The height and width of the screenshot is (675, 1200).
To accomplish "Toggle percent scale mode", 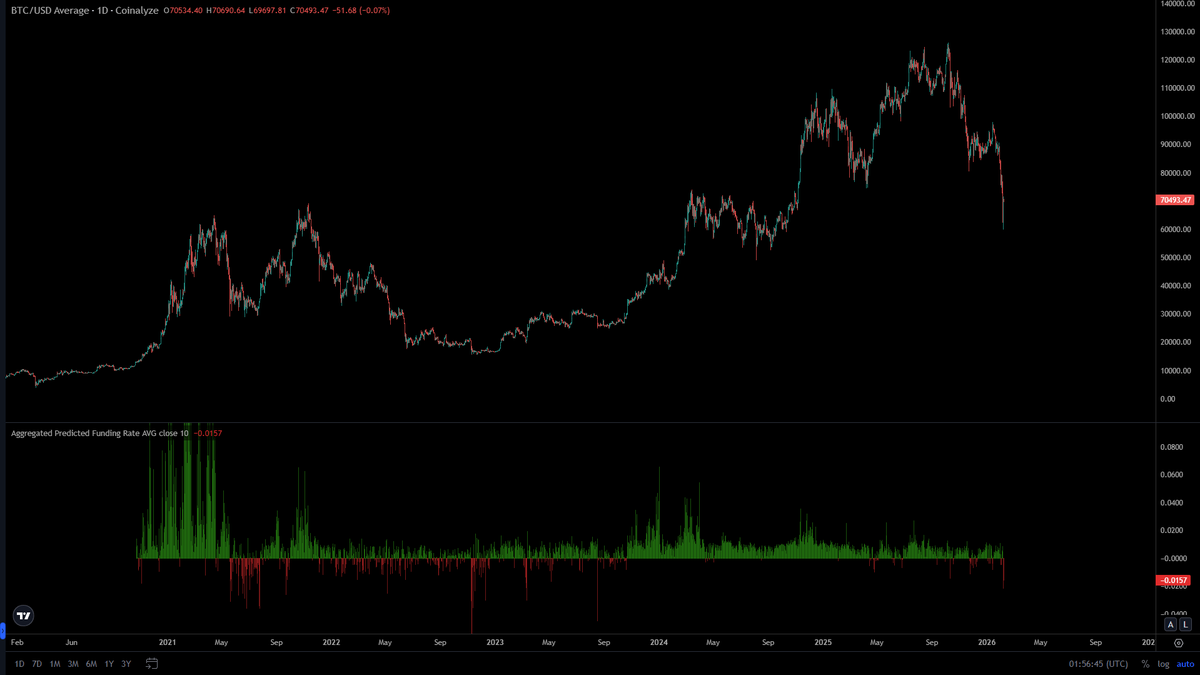I will click(1145, 664).
